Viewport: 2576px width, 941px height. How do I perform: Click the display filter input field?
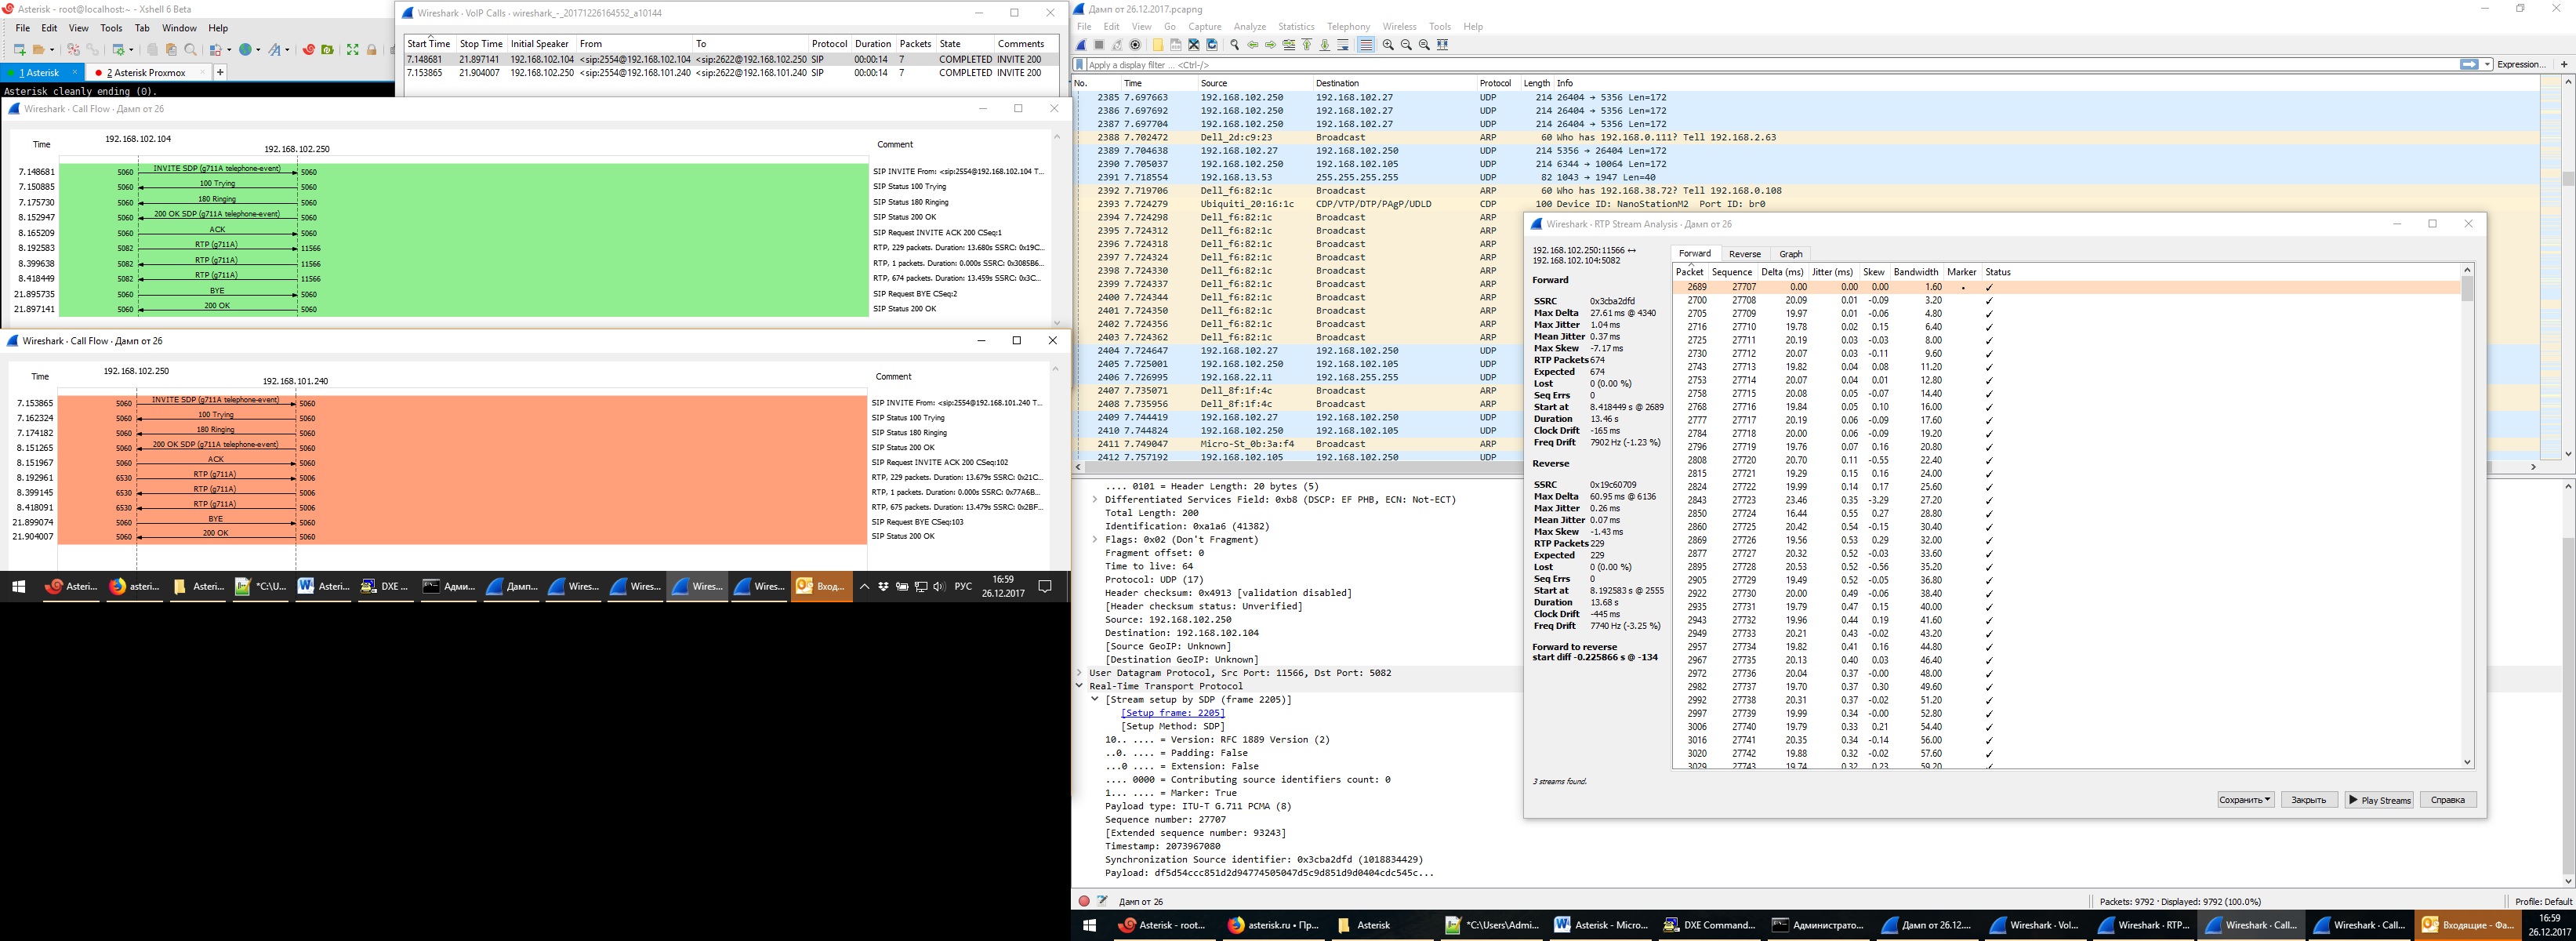[x=1700, y=65]
